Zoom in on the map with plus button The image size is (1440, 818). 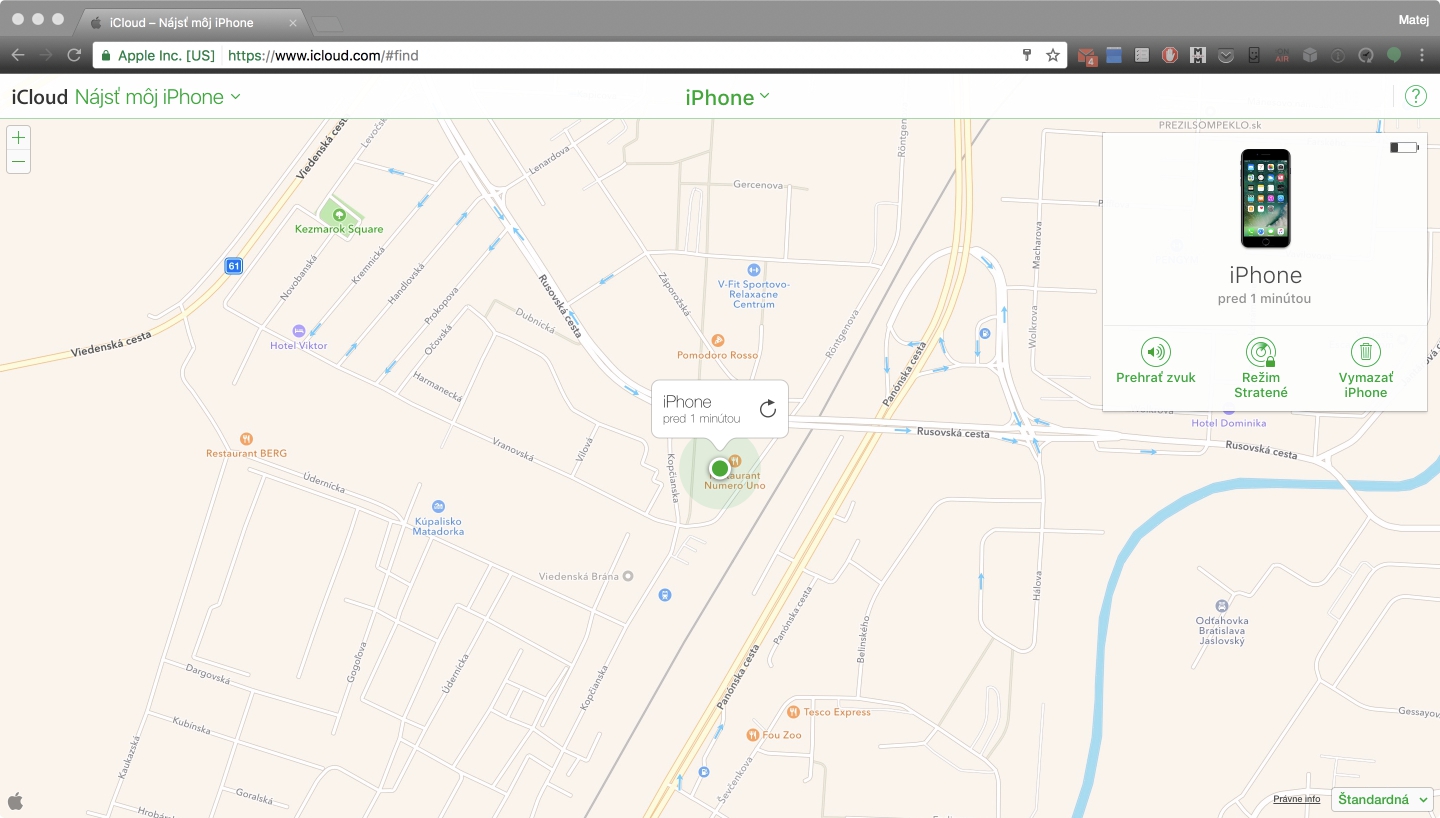(18, 137)
